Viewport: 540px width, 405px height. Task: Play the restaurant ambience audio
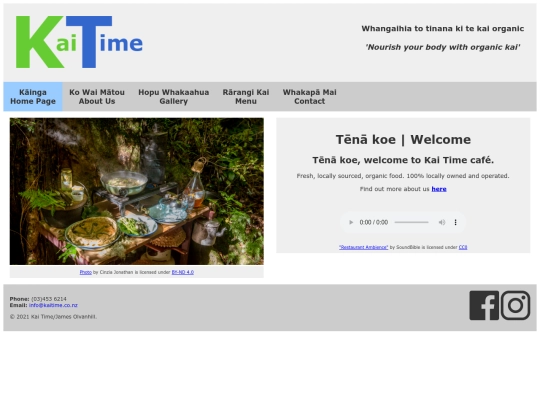[351, 222]
